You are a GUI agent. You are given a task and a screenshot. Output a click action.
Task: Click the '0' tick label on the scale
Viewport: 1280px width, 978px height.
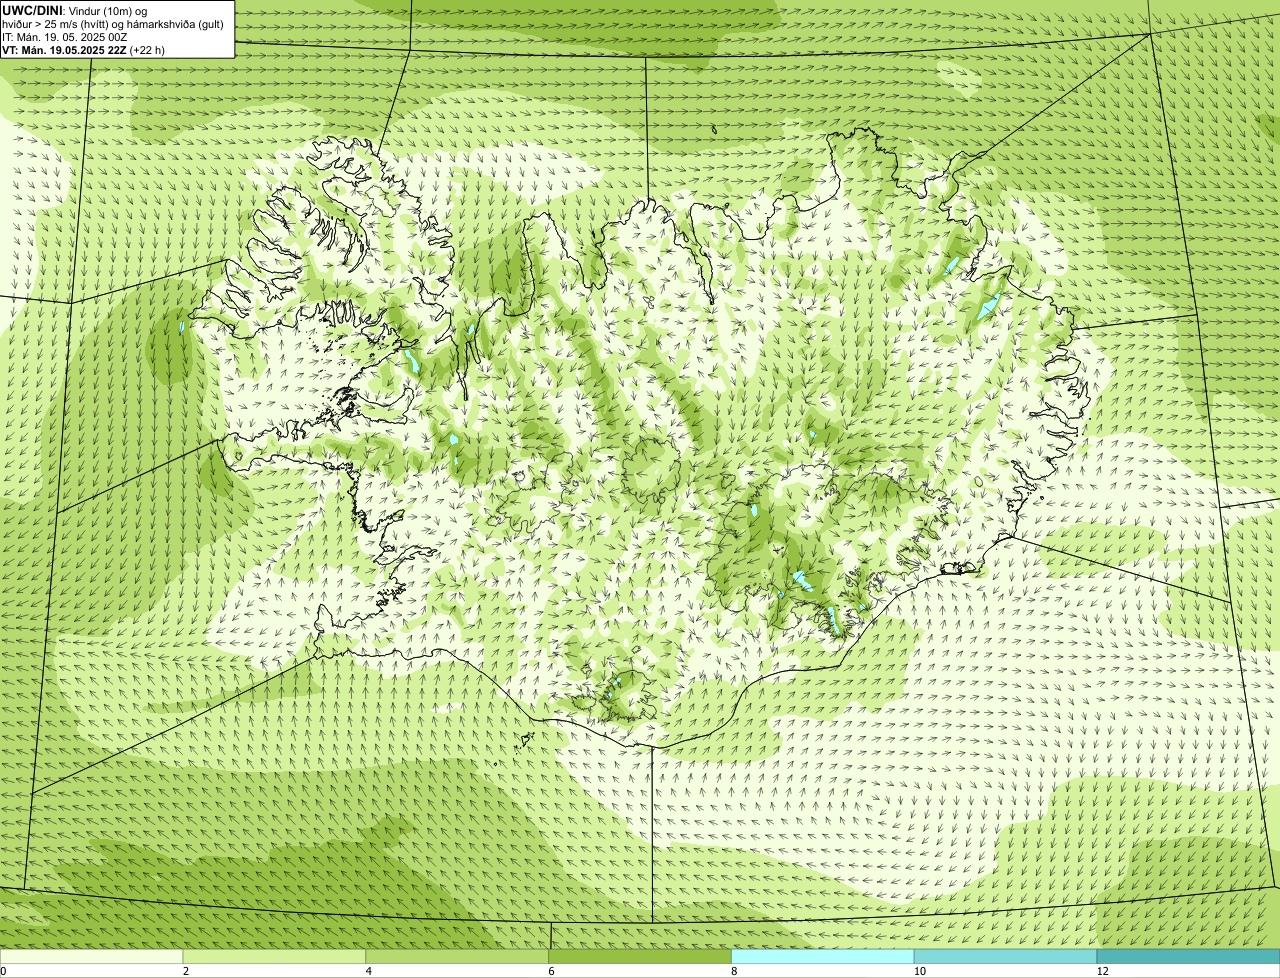(3, 971)
